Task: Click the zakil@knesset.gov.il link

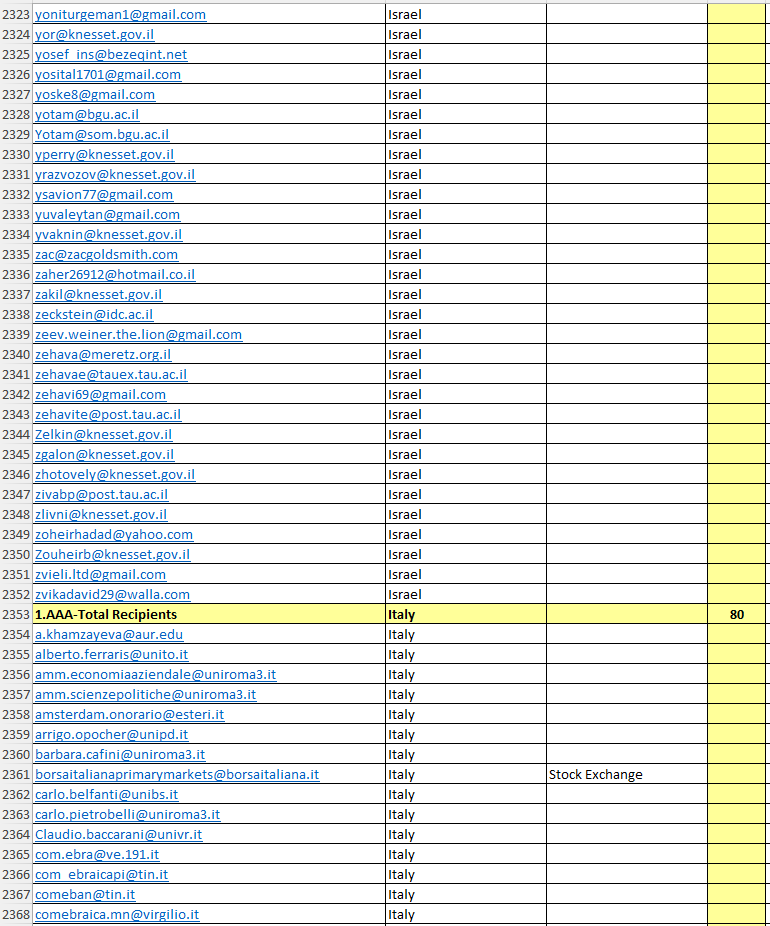Action: (99, 295)
